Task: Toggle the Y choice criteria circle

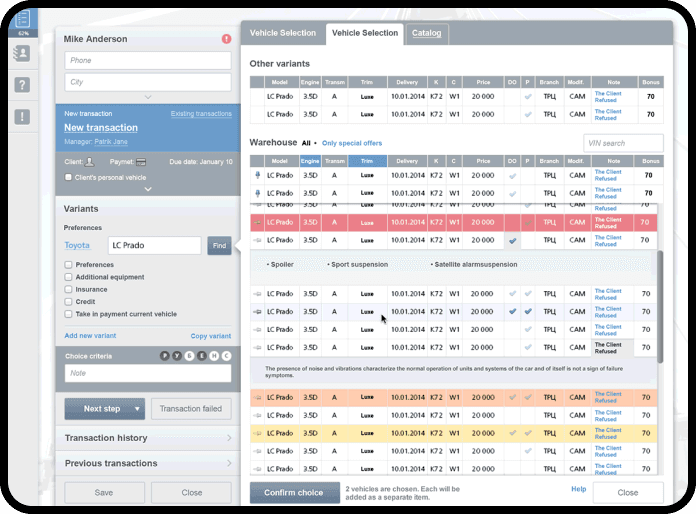Action: click(177, 356)
